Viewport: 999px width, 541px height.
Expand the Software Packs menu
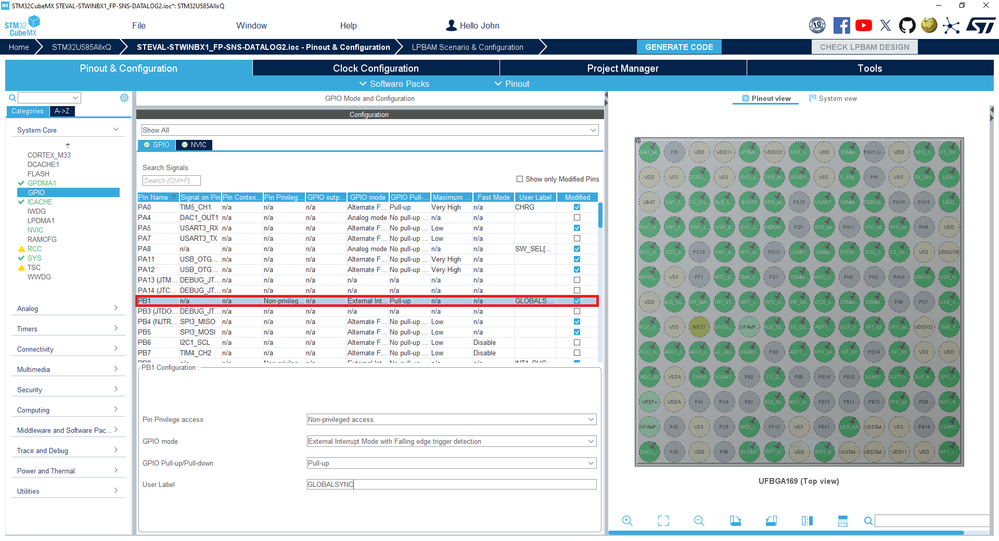[394, 83]
